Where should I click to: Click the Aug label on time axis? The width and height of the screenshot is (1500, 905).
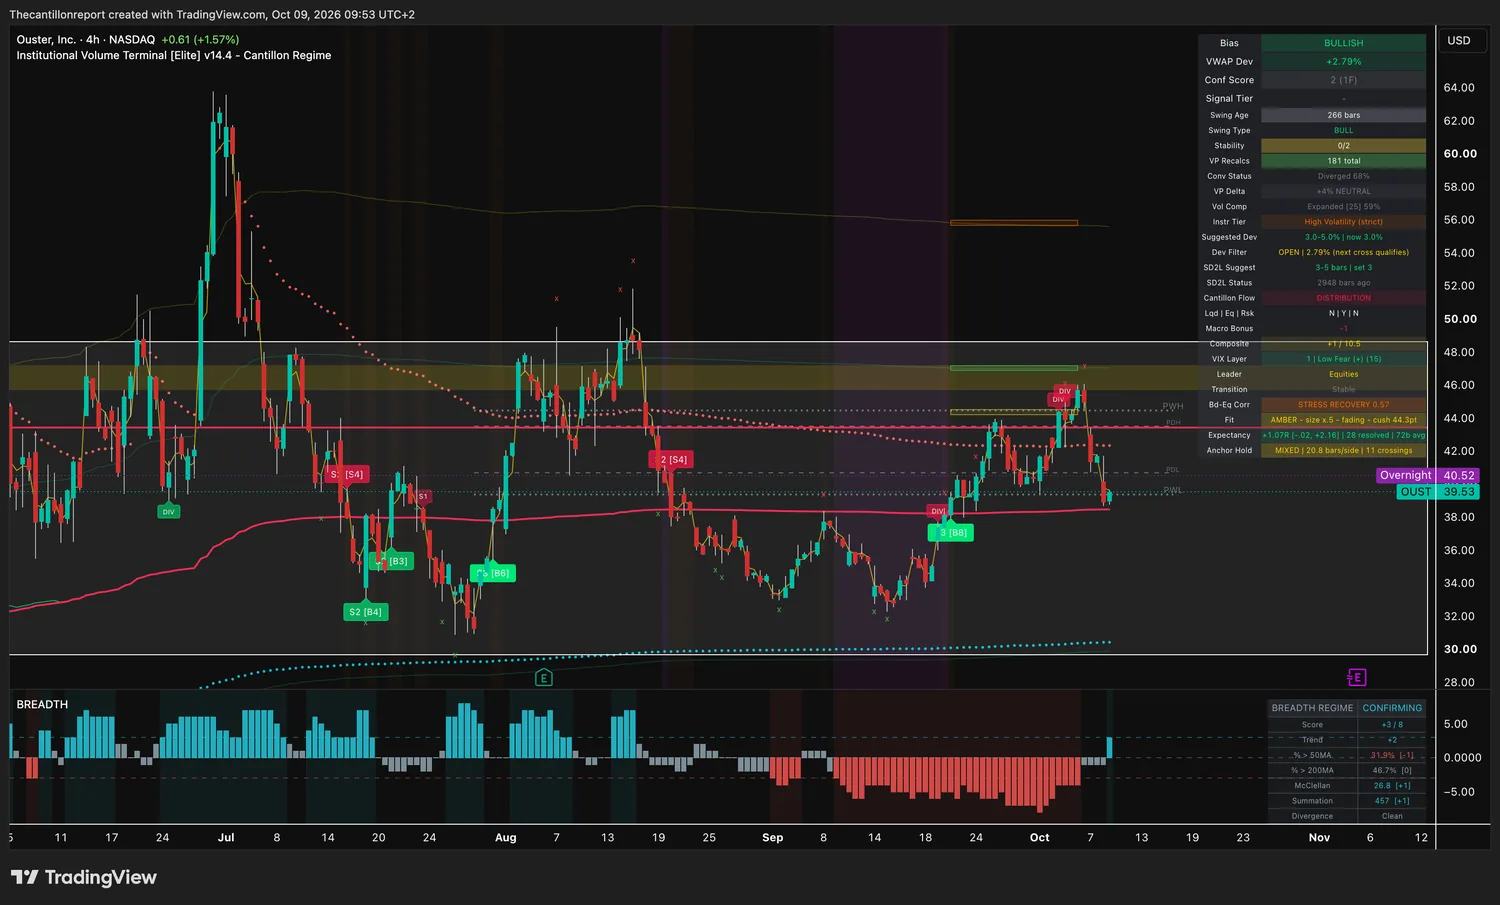click(506, 838)
